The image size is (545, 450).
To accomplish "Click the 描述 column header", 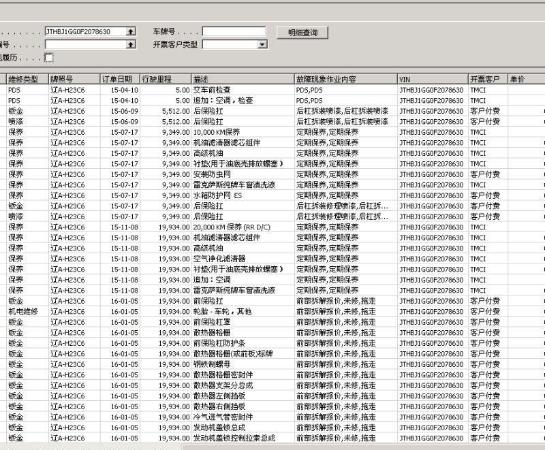I will pyautogui.click(x=243, y=79).
